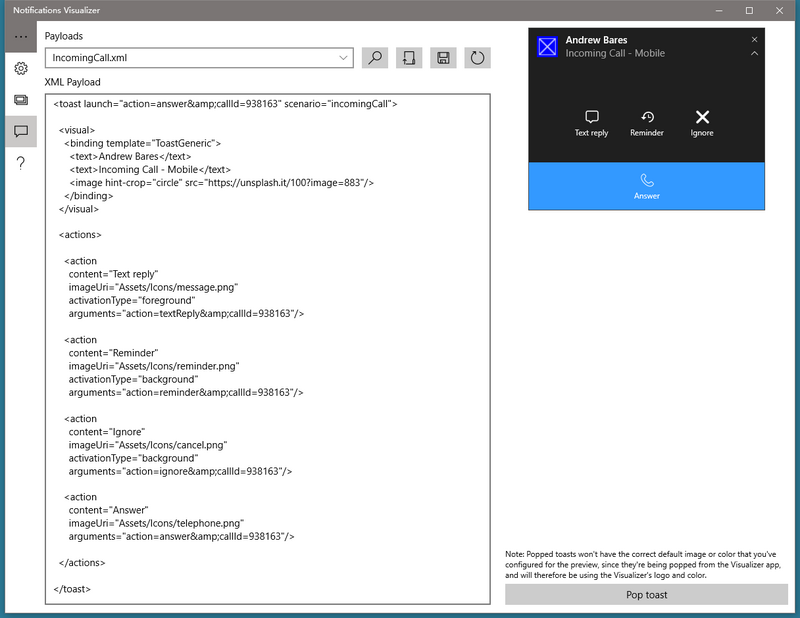Click the open file toolbar button
The width and height of the screenshot is (800, 618).
tap(409, 58)
